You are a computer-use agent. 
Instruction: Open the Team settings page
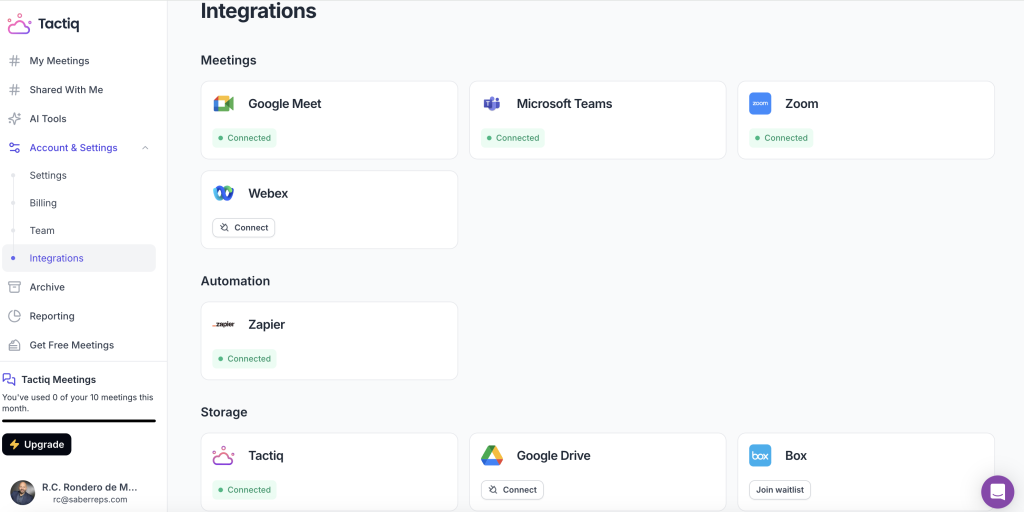coord(42,230)
